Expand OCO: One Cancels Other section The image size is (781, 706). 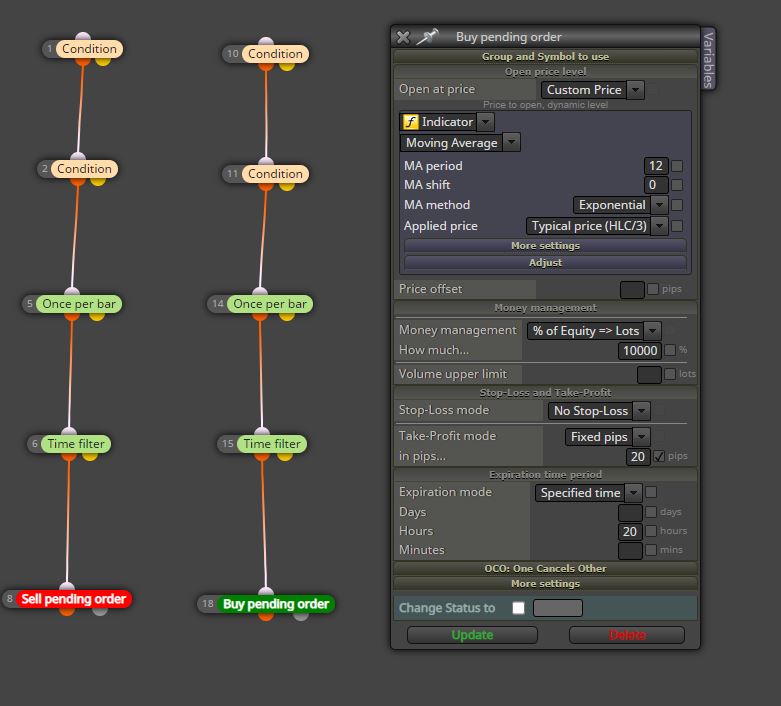545,568
